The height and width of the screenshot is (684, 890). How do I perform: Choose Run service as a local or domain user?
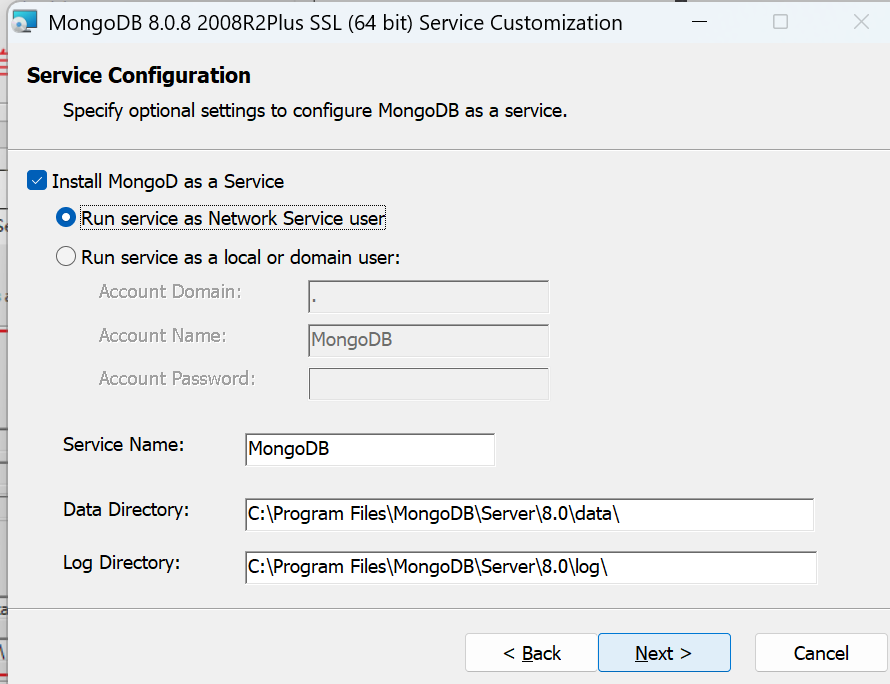66,257
